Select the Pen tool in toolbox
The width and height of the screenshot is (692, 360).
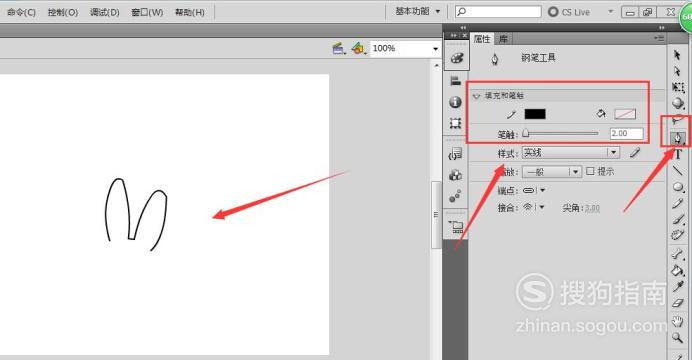pos(678,138)
